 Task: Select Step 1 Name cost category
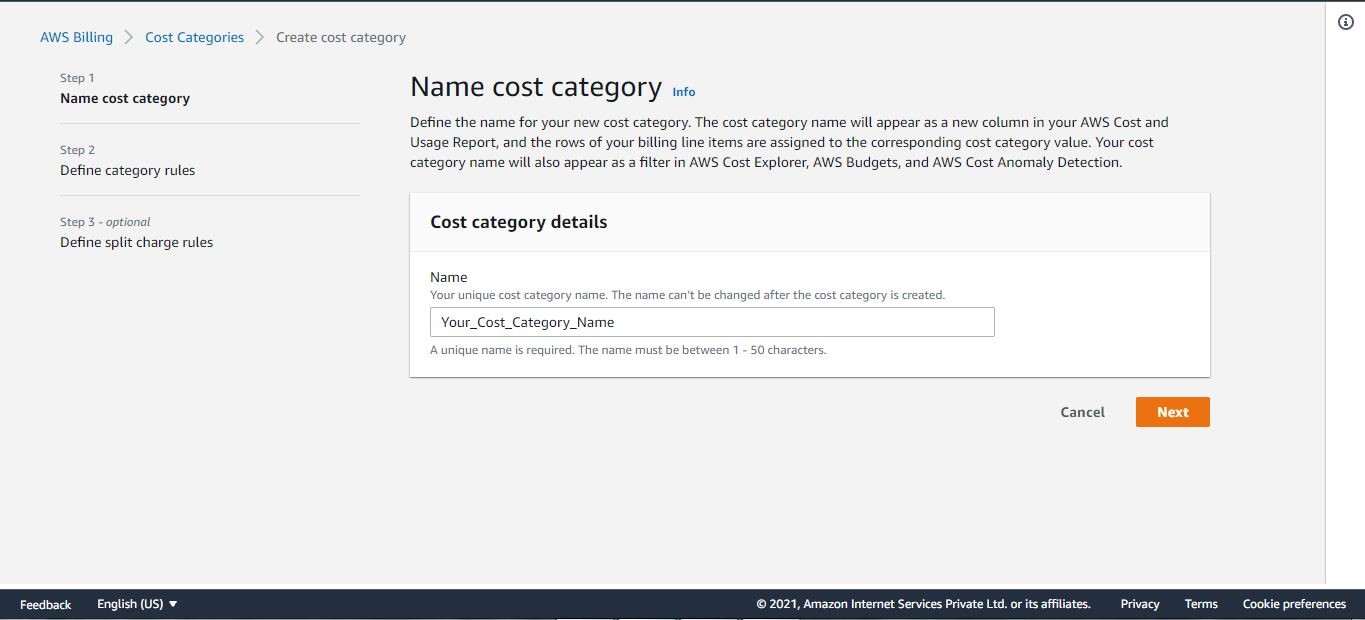[125, 98]
